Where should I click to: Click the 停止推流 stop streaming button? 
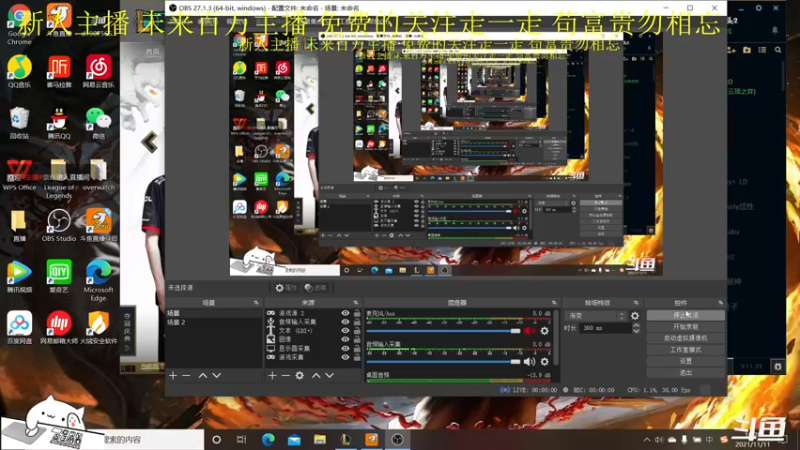[x=686, y=315]
